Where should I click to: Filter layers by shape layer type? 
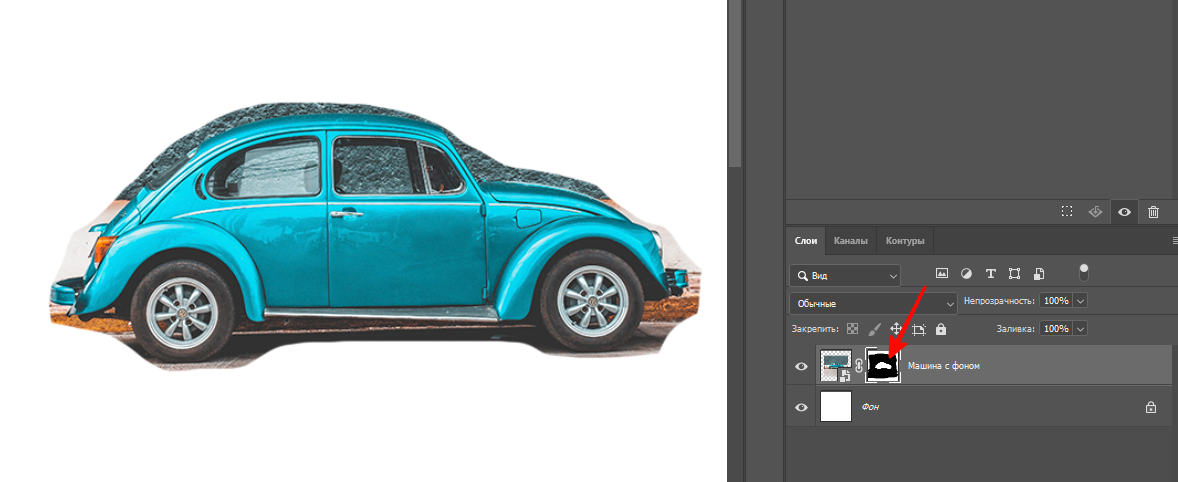coord(1014,273)
